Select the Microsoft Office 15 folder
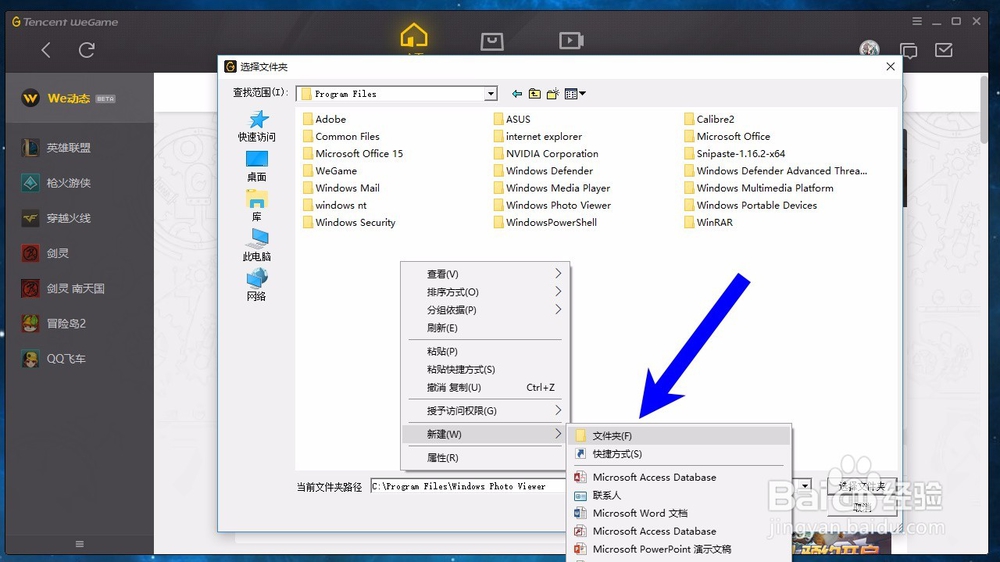The image size is (1000, 562). [353, 154]
